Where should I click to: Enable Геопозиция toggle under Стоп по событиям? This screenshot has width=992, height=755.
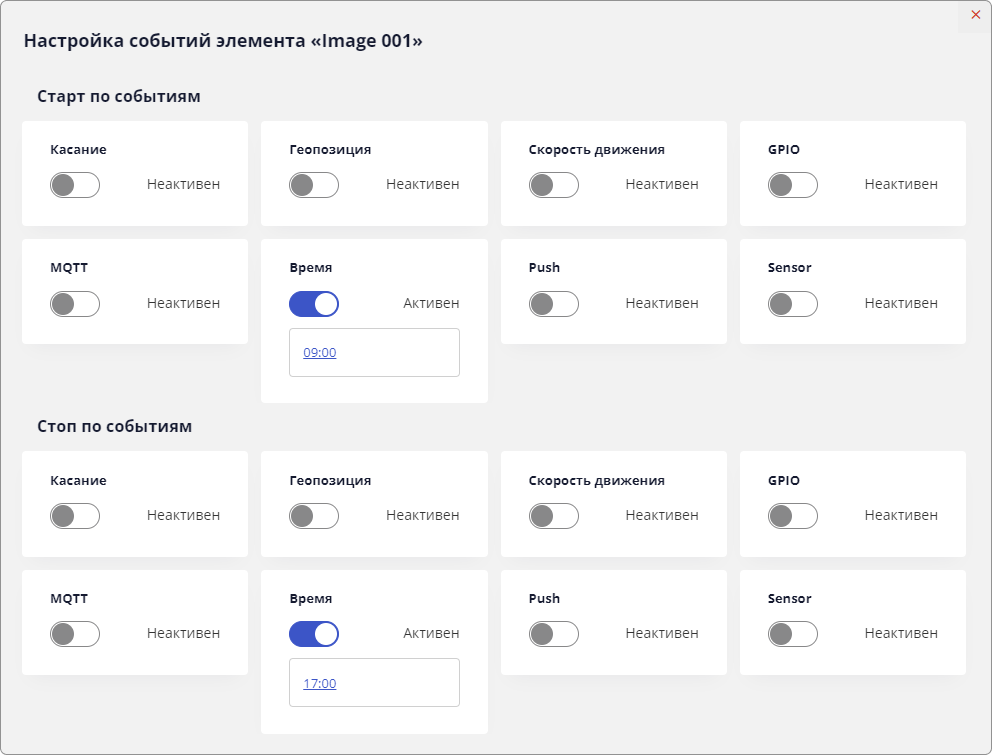[x=314, y=516]
